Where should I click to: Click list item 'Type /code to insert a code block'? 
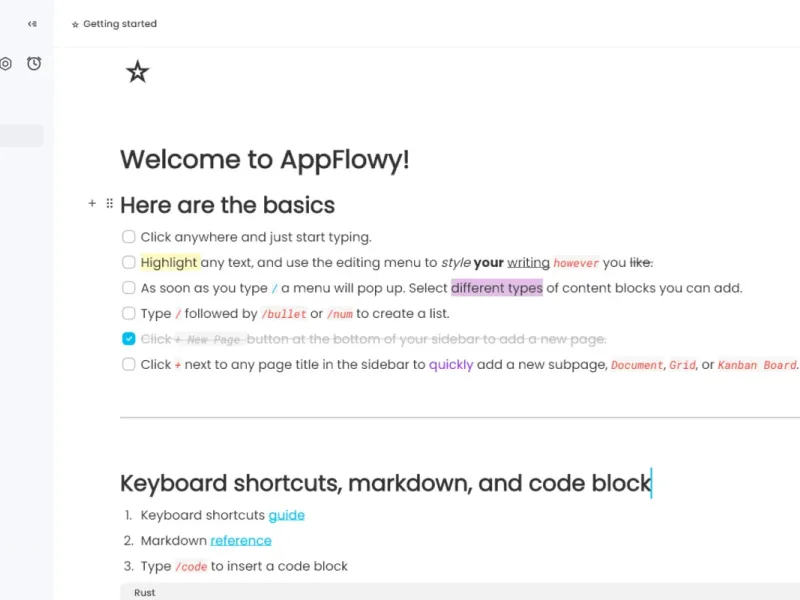point(244,566)
